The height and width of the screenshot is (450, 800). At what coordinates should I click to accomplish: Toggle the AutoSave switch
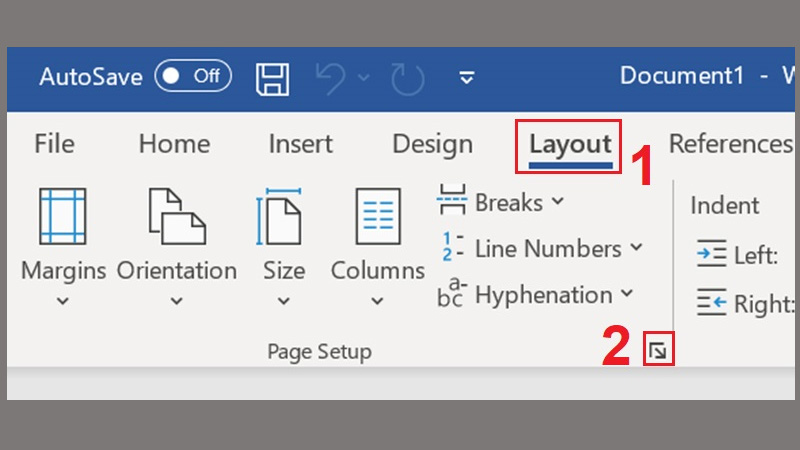193,76
